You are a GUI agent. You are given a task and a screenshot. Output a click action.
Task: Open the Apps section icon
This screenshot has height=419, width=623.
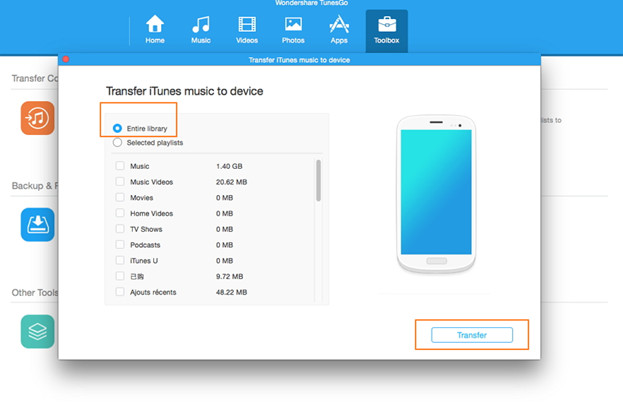pos(339,24)
